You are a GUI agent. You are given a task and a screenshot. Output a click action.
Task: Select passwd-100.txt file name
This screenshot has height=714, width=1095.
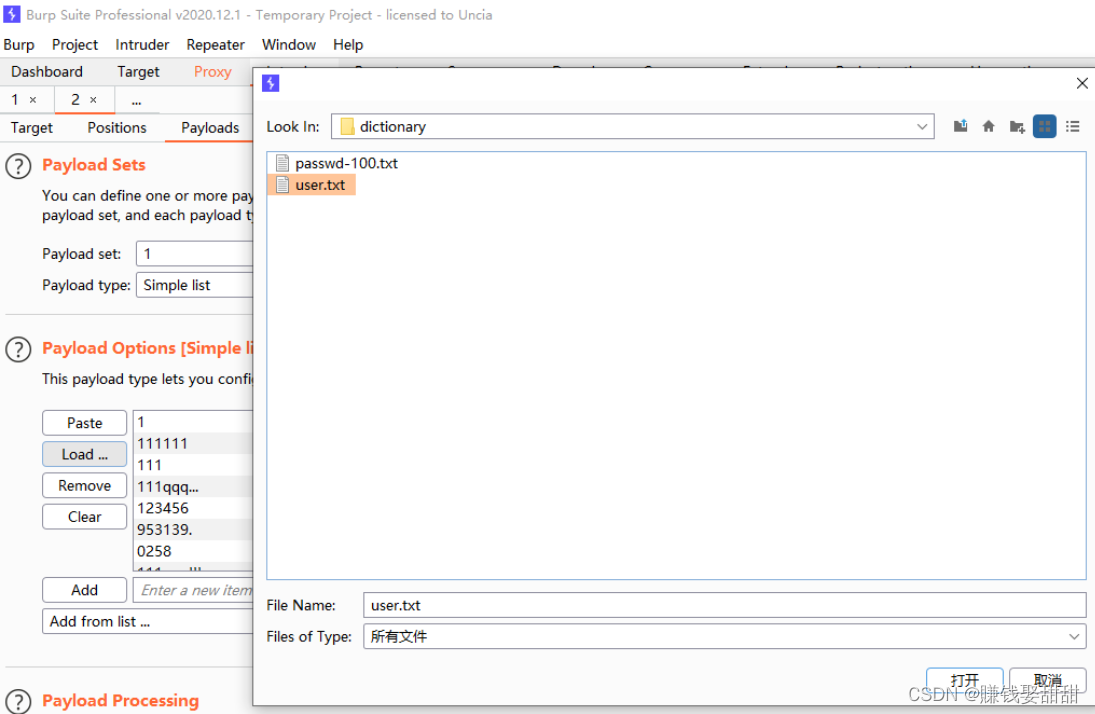346,163
